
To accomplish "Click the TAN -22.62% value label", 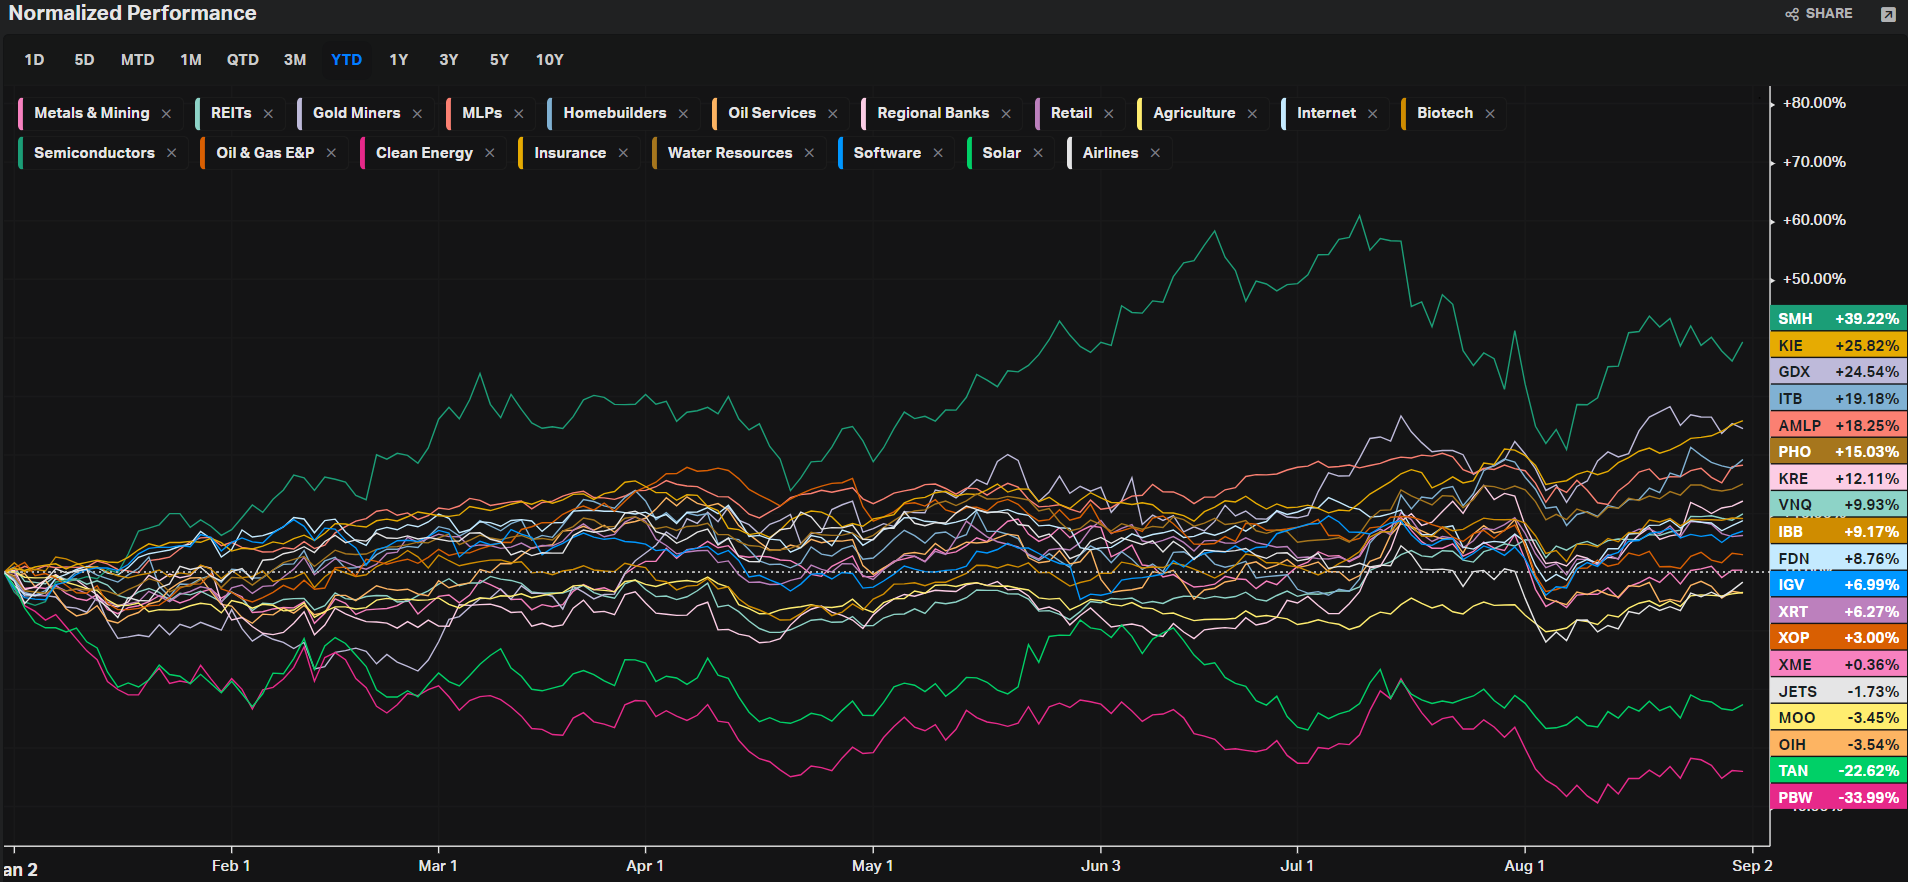I will [x=1838, y=771].
